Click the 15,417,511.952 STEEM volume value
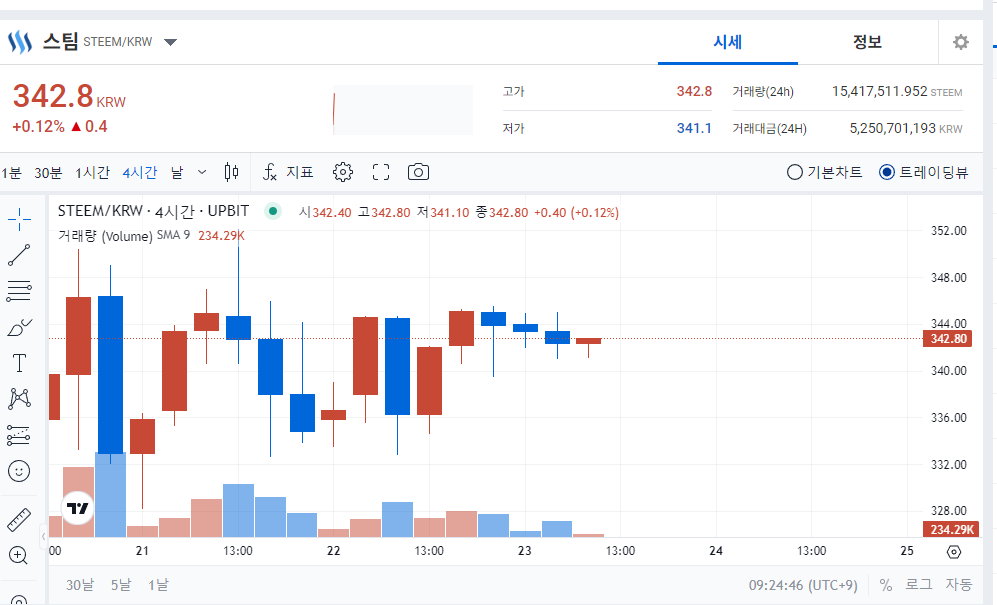Viewport: 997px width, 605px height. coord(897,91)
